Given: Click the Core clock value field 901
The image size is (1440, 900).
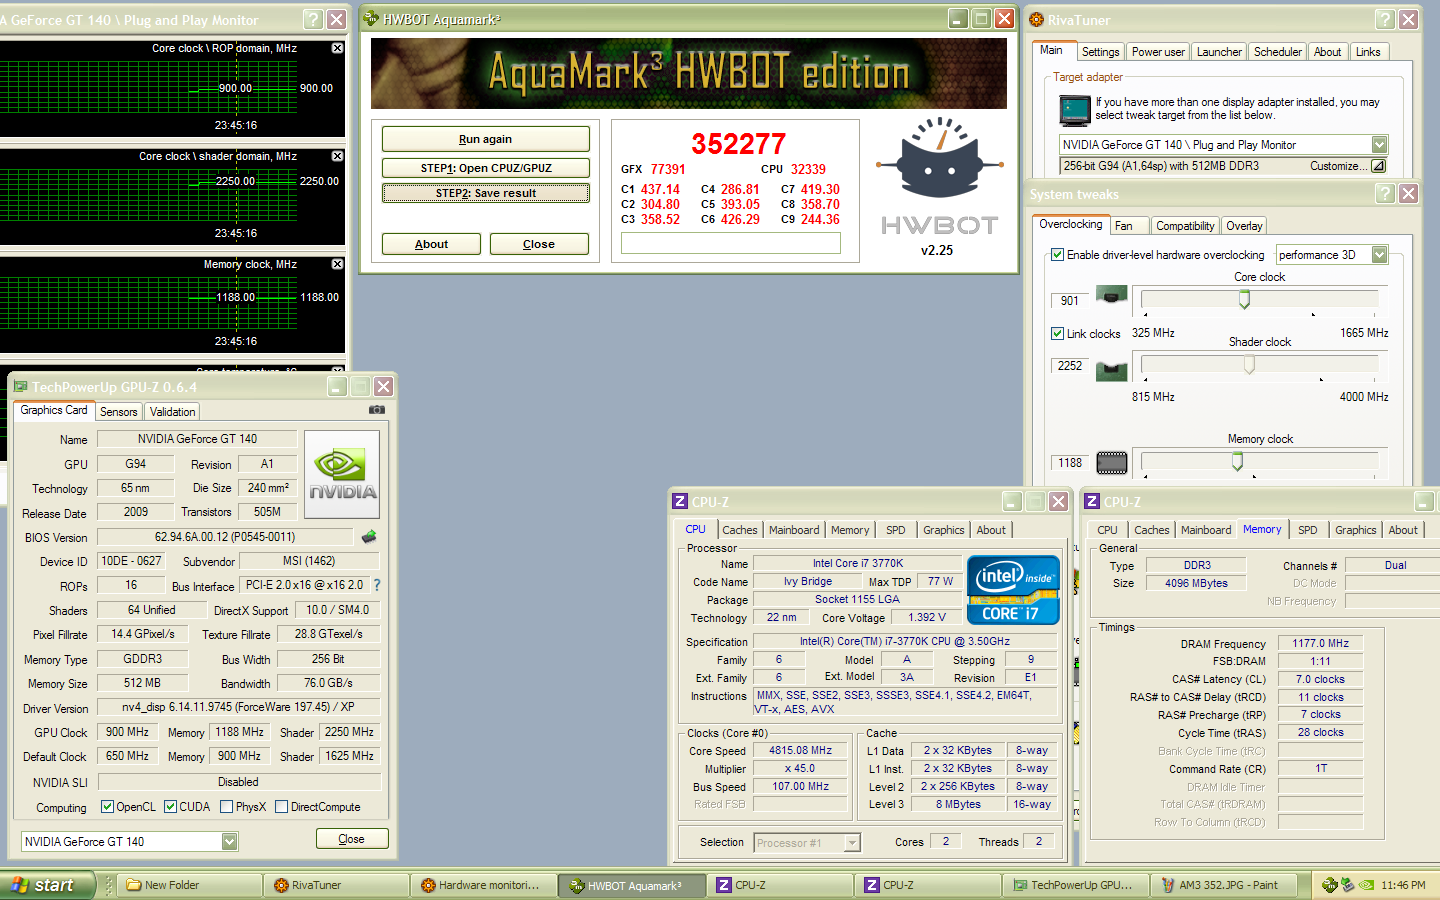Looking at the screenshot, I should coord(1070,301).
